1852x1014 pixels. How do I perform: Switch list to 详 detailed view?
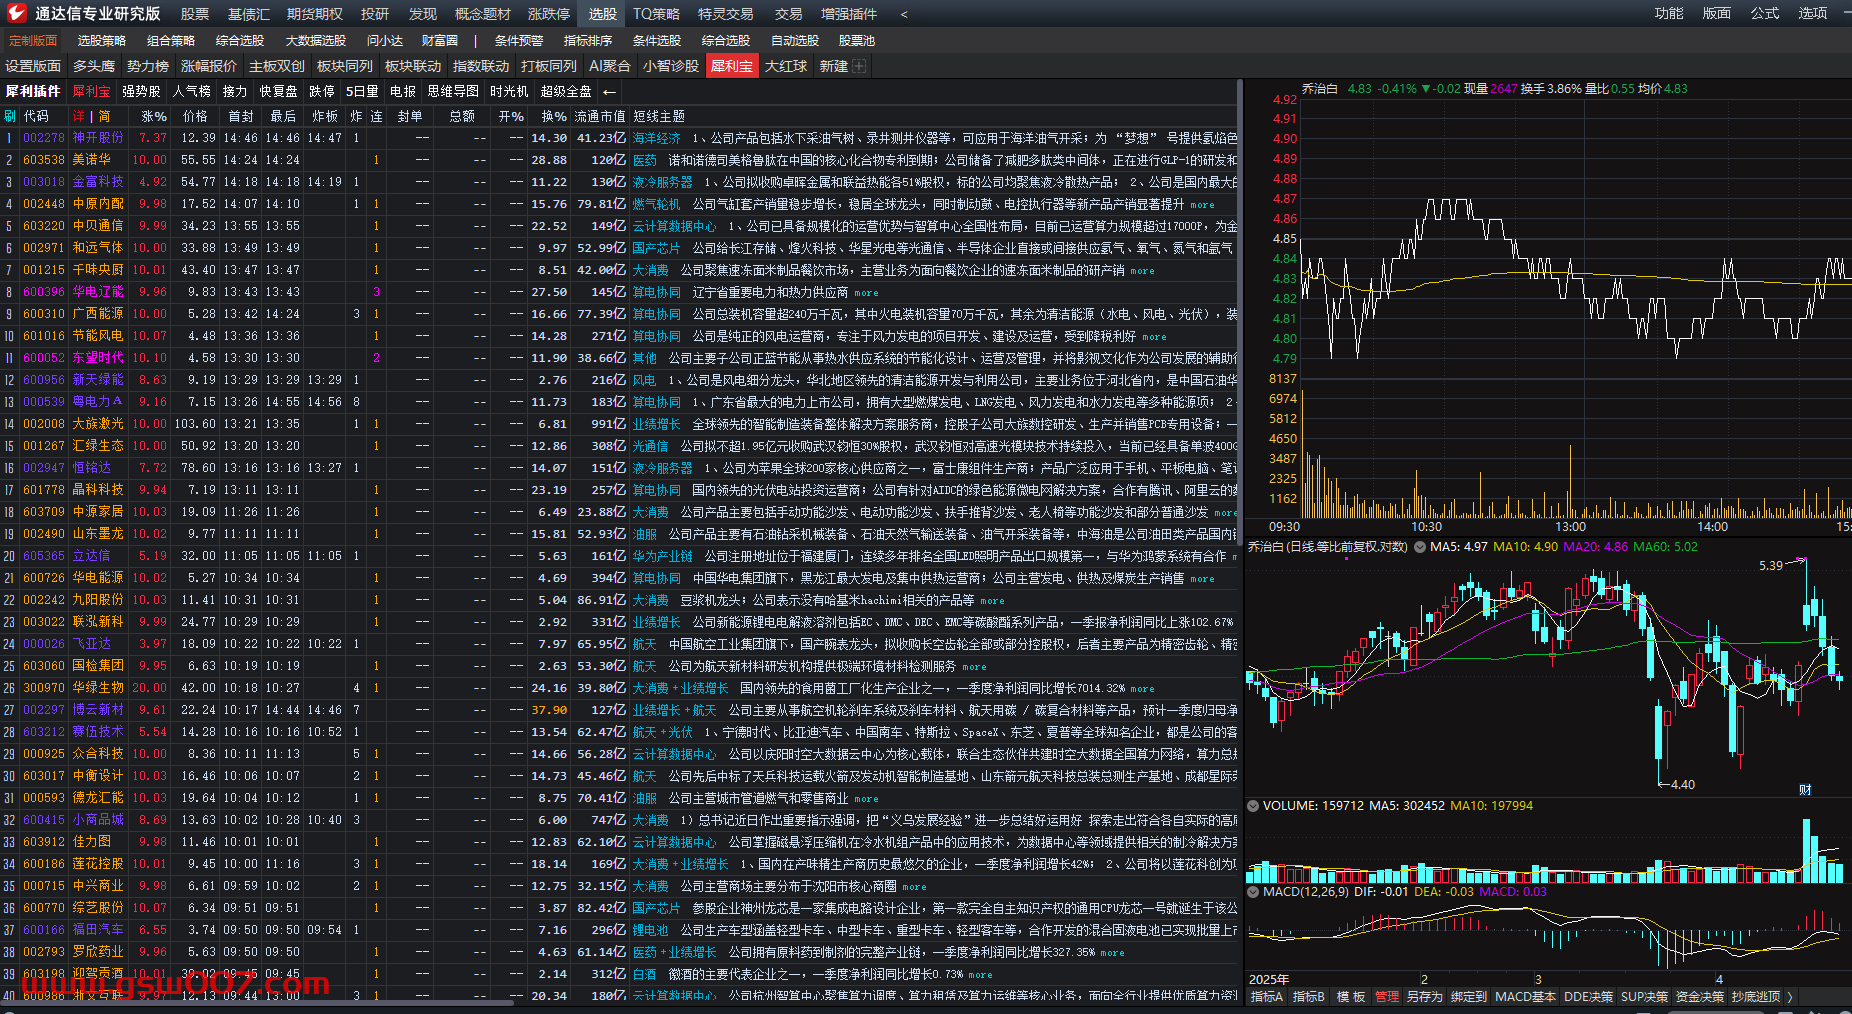click(x=79, y=116)
